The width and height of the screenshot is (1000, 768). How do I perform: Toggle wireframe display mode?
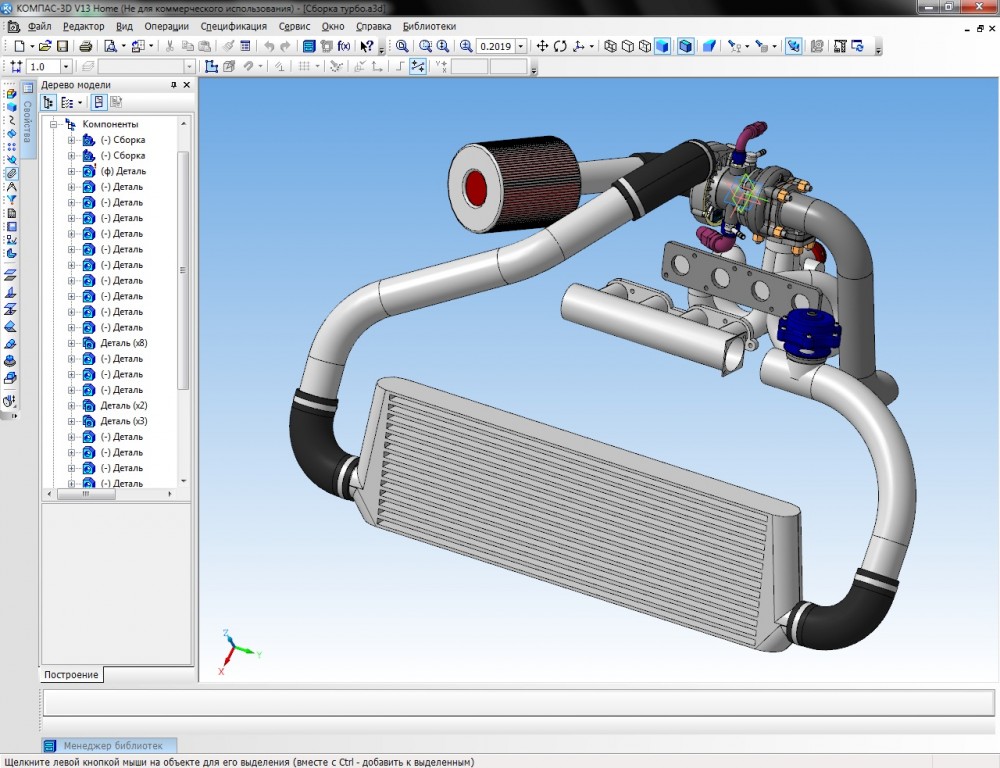610,46
